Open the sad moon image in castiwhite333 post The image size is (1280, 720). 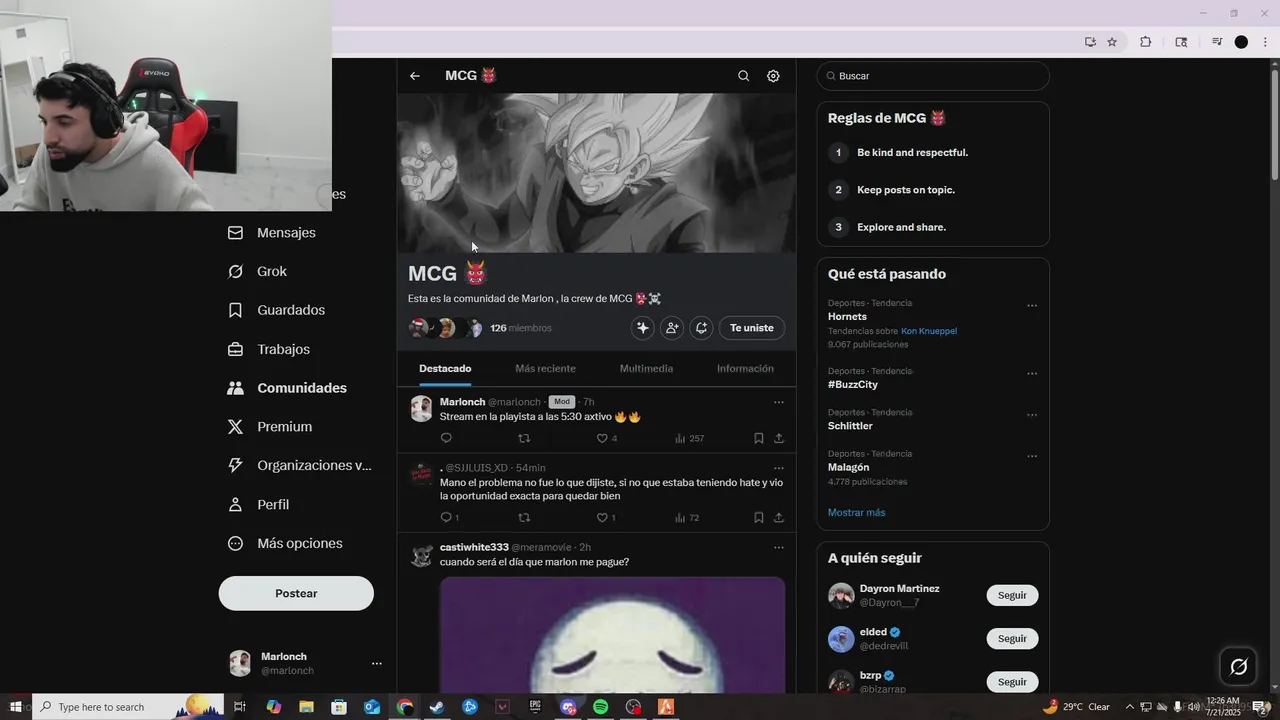click(x=612, y=635)
